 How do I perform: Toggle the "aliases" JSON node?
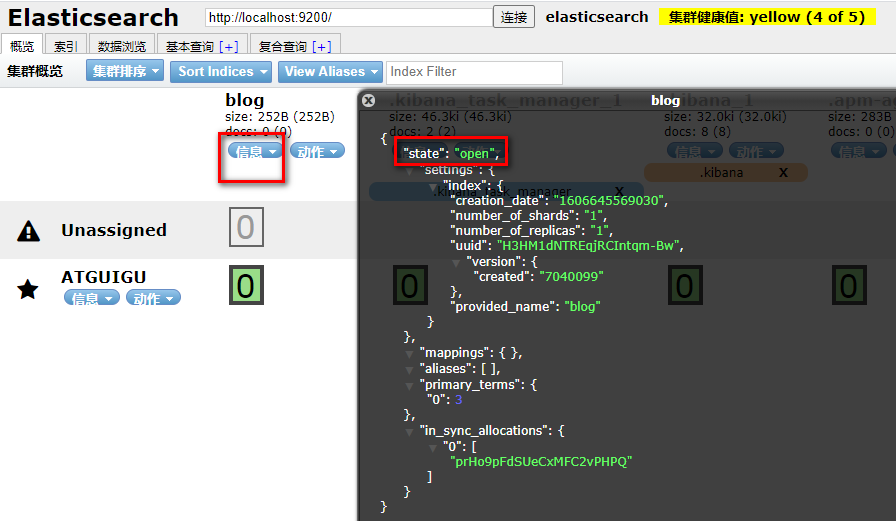[409, 370]
